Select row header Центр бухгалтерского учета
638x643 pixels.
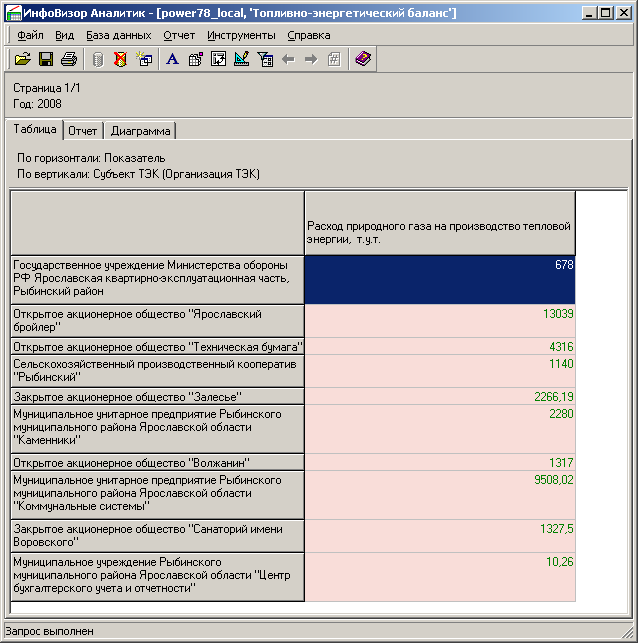coord(157,577)
